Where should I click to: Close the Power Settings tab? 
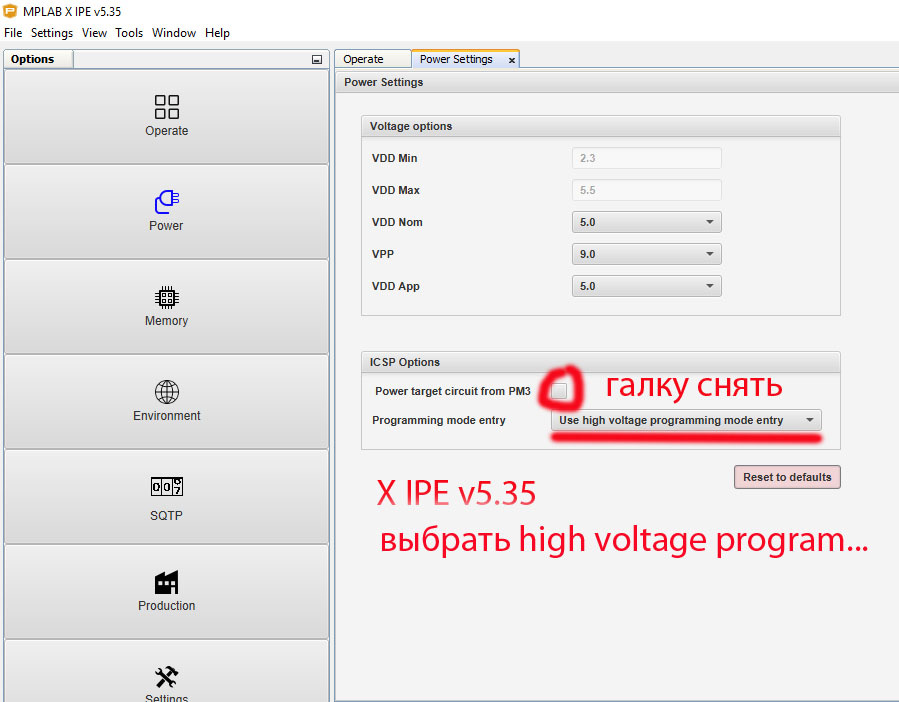click(511, 60)
